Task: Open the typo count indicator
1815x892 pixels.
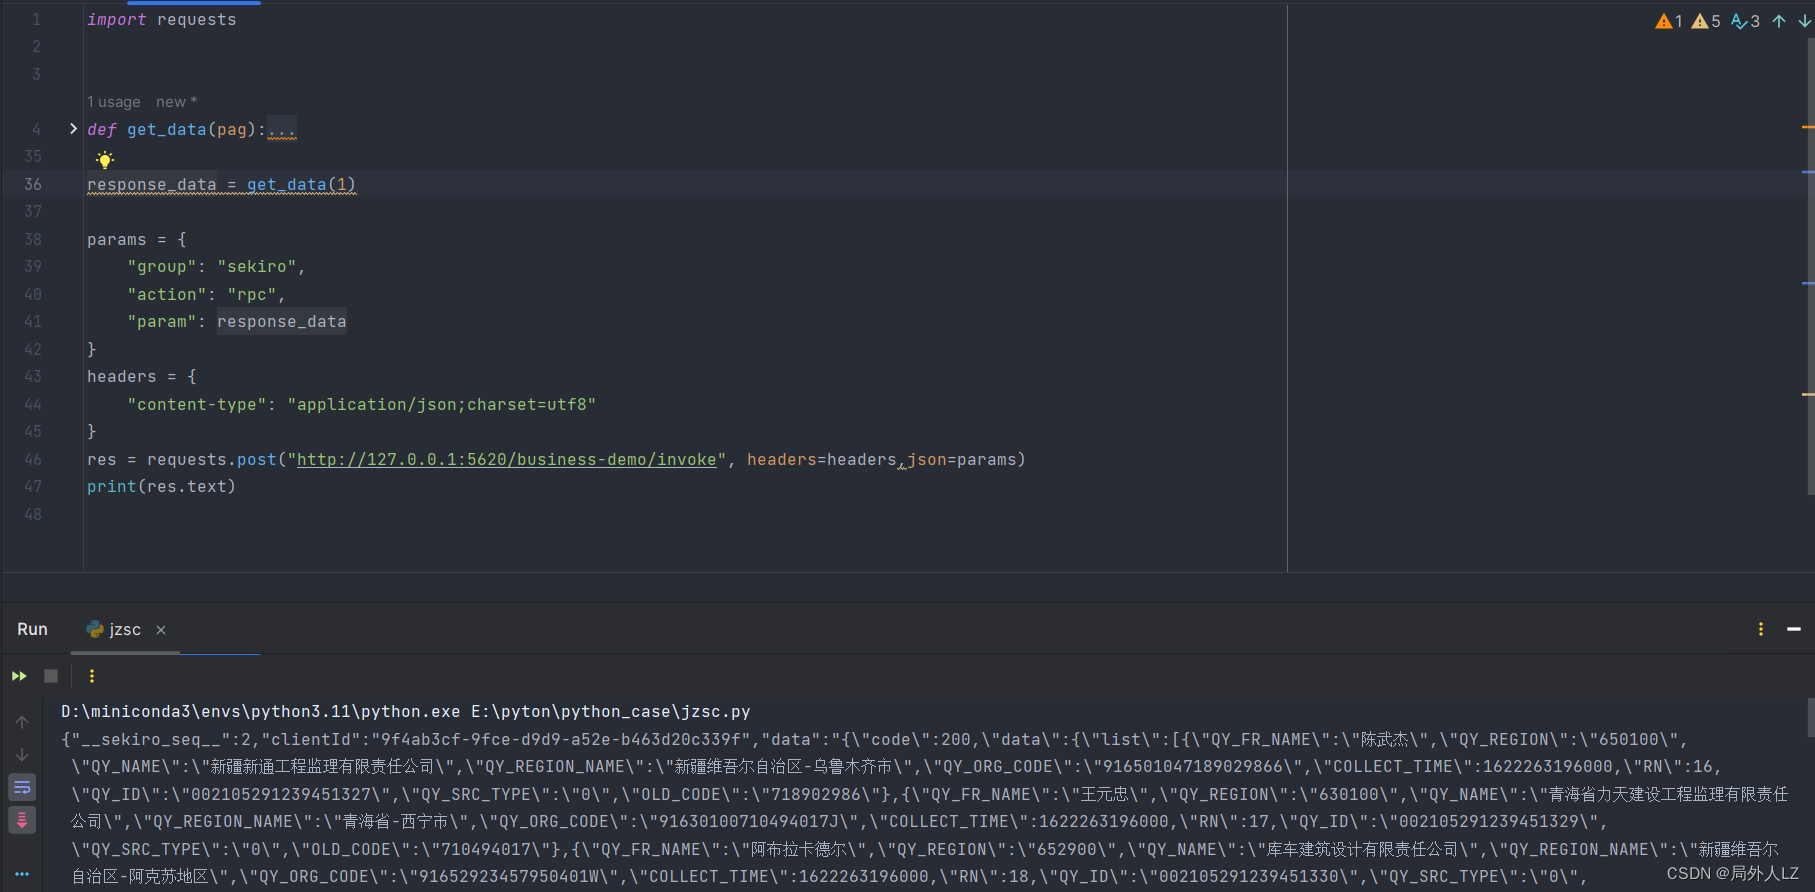Action: [x=1746, y=21]
